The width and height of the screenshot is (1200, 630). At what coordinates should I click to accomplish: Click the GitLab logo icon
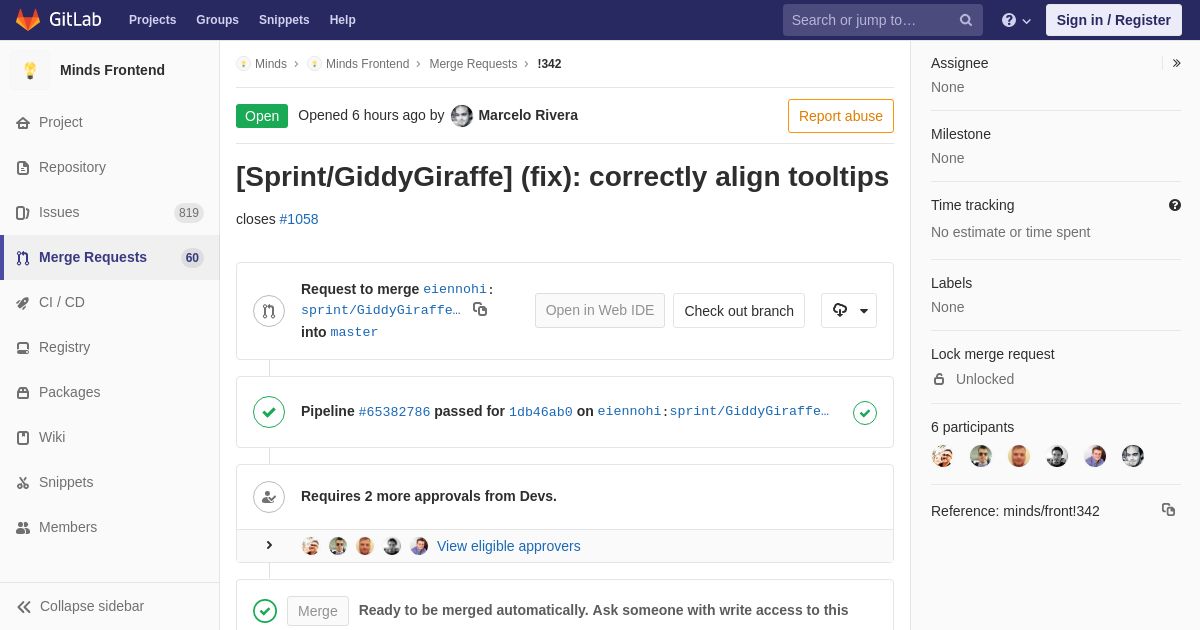pyautogui.click(x=28, y=20)
